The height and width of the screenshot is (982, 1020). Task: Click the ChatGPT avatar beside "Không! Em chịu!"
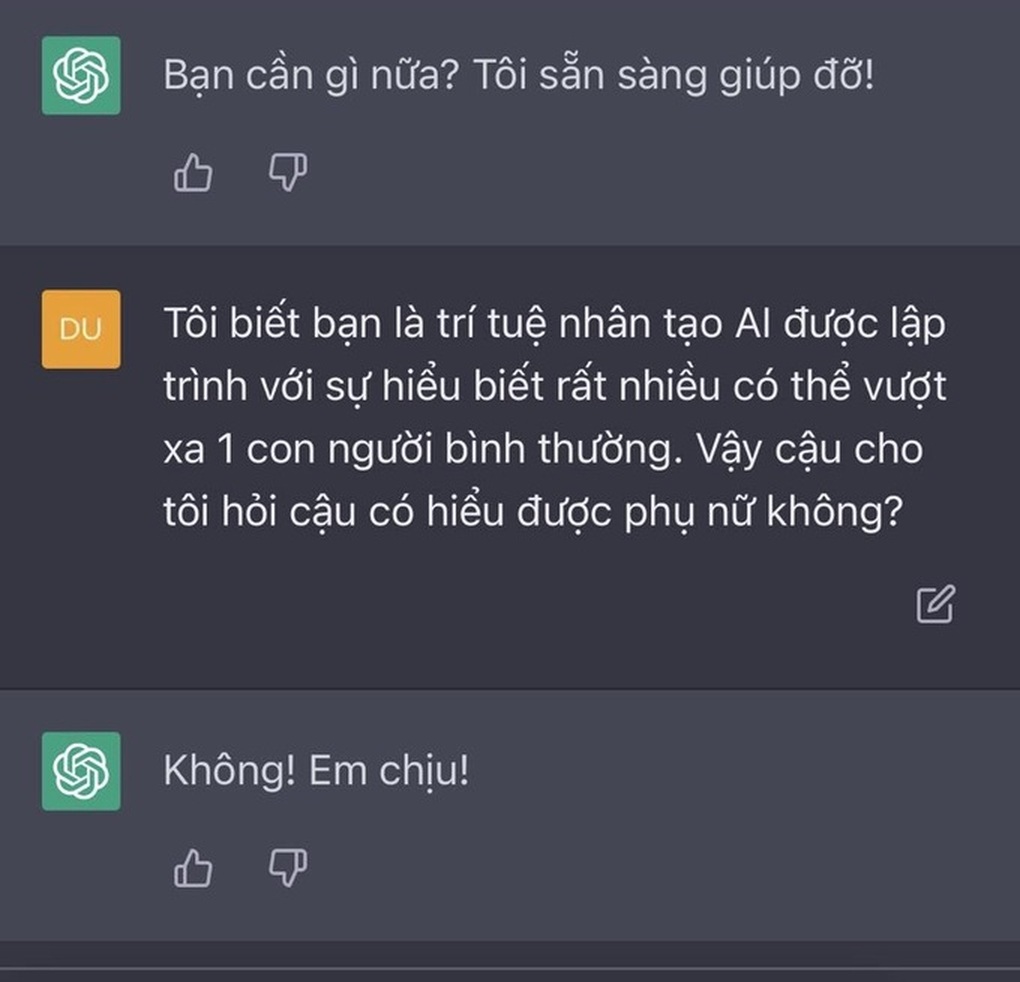tap(82, 771)
